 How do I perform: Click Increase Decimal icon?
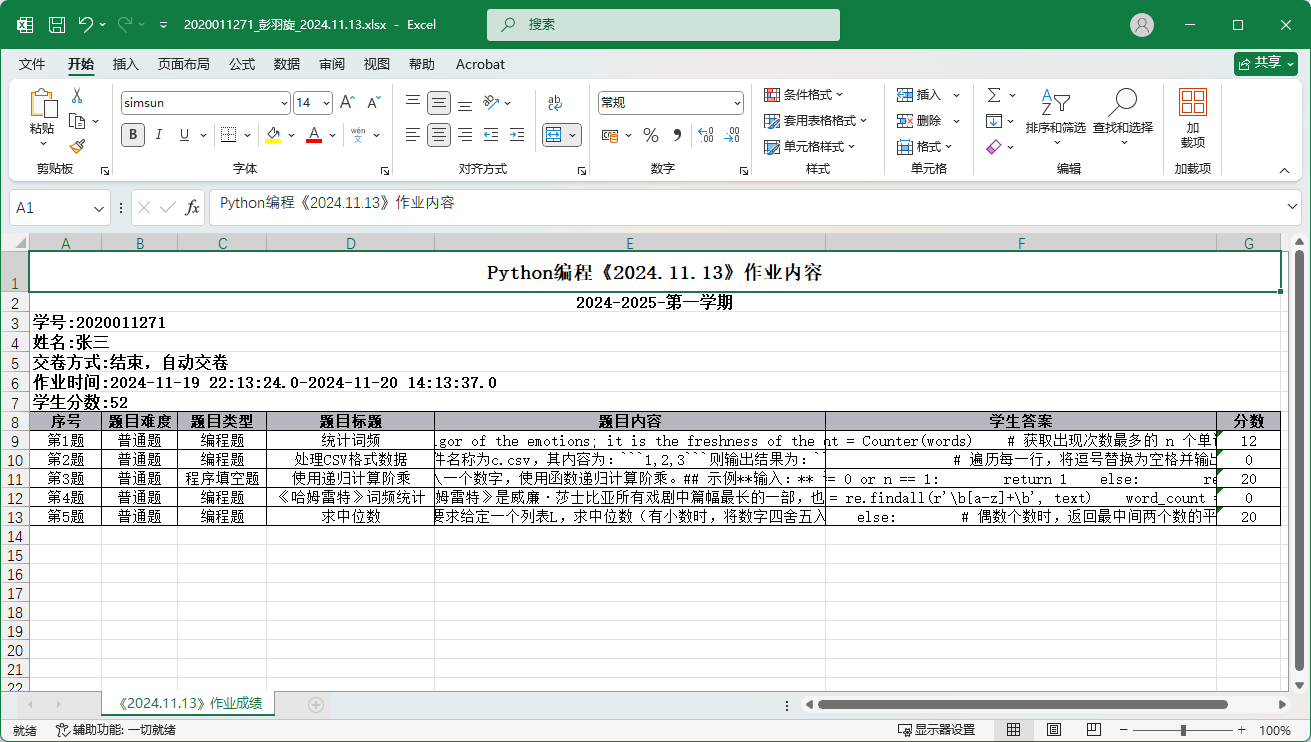pos(705,135)
